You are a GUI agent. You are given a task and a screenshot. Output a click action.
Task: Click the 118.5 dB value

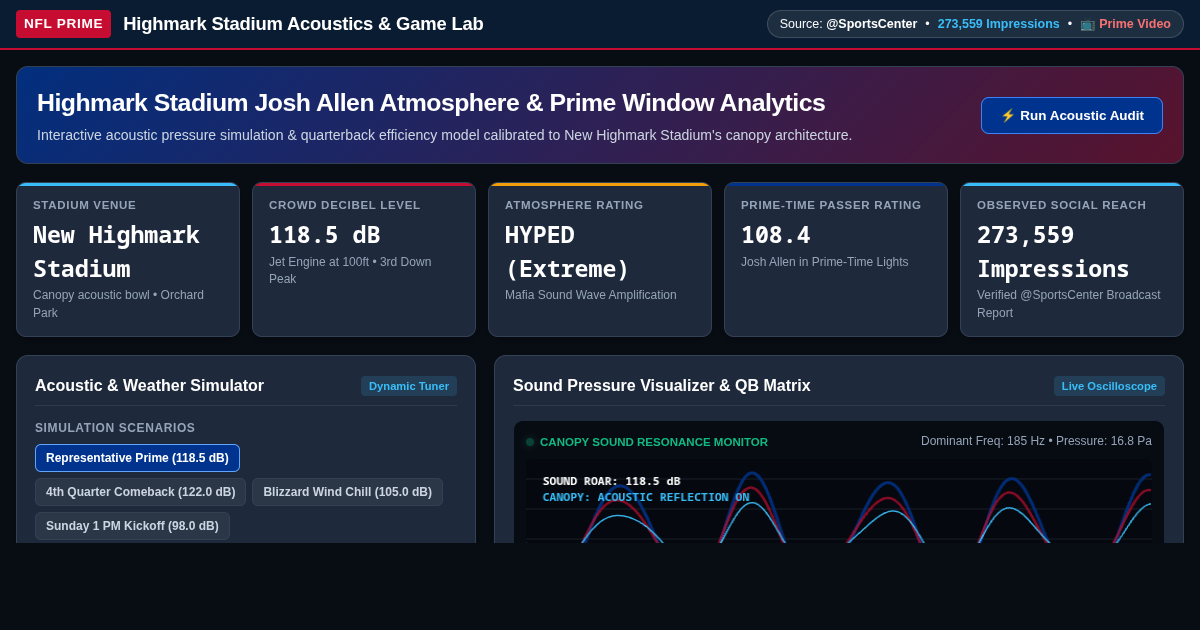(x=324, y=235)
